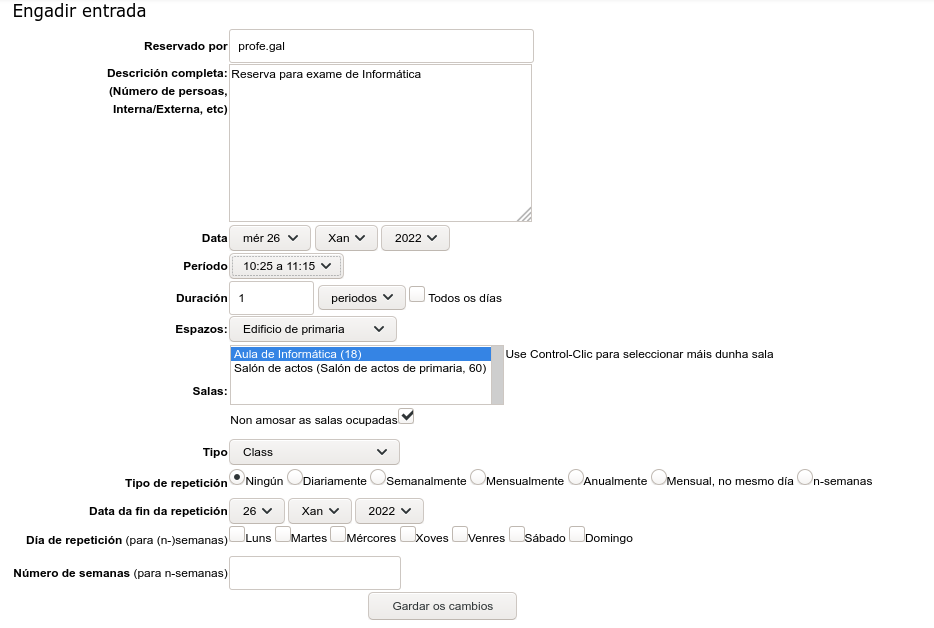Viewport: 934px width, 628px height.
Task: Click inside the Descrición completa text area
Action: (380, 143)
